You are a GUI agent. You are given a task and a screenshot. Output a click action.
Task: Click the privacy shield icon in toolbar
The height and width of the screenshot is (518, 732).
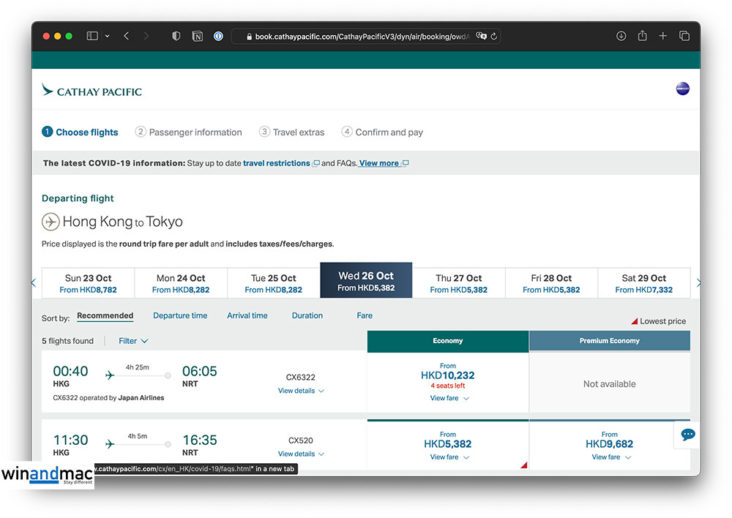[x=176, y=36]
